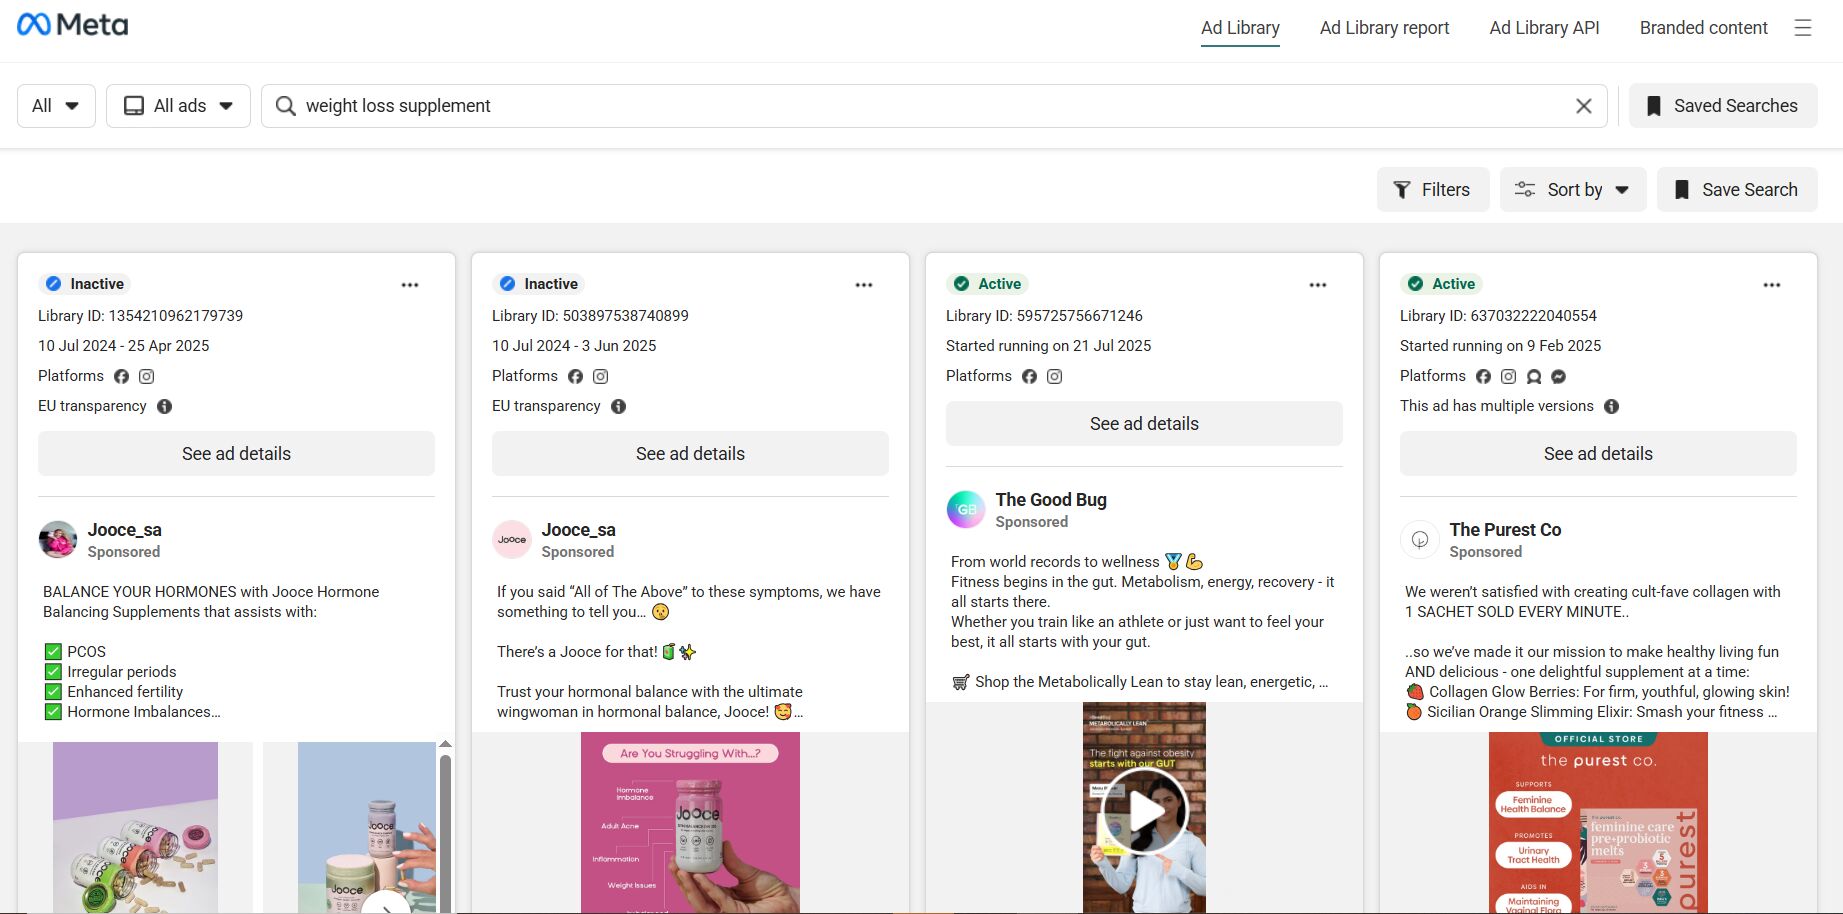Open three-dot menu for ad 595725756671246
Viewport: 1843px width, 914px height.
[x=1318, y=285]
